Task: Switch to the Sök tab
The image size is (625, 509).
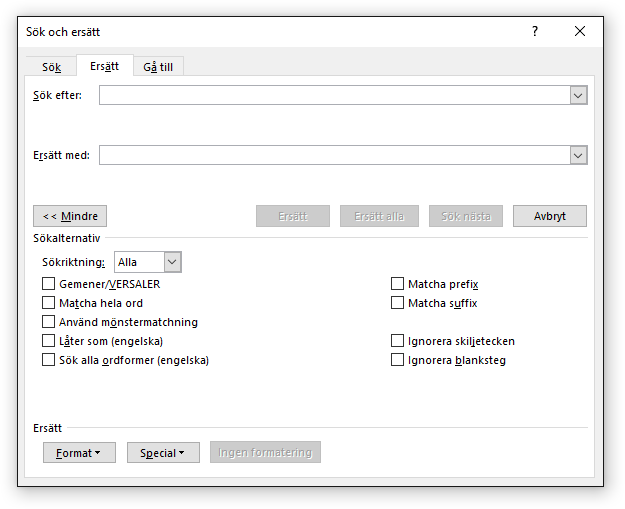Action: point(51,67)
